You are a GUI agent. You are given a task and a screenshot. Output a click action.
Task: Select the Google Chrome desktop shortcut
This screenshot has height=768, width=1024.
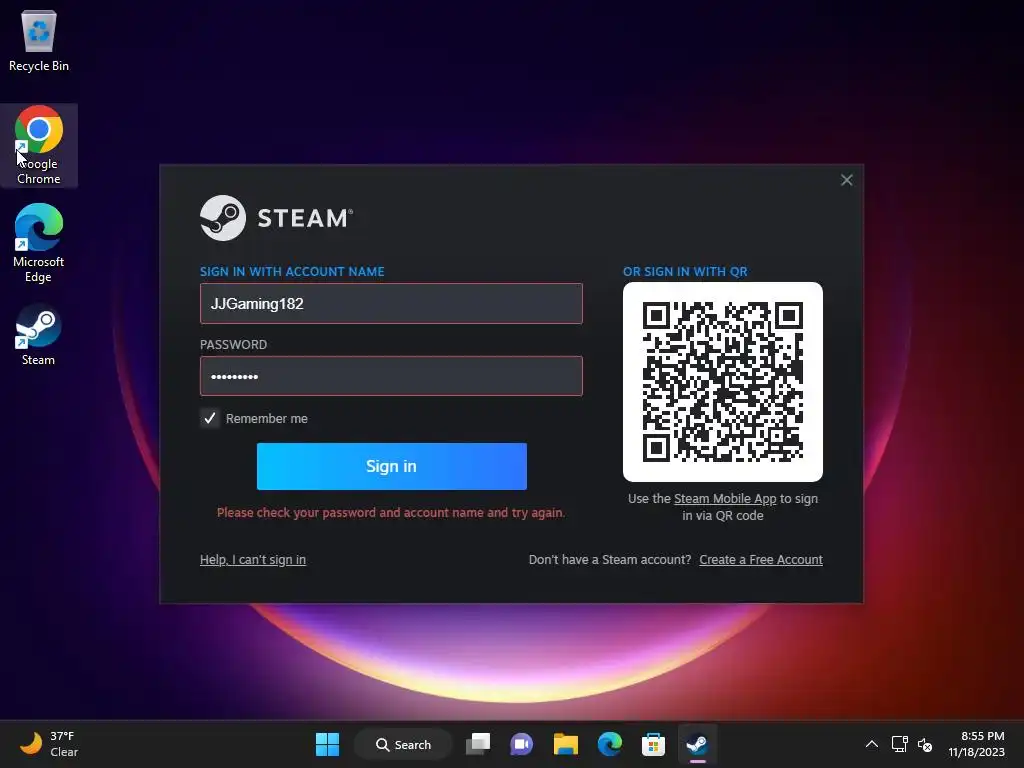[39, 145]
